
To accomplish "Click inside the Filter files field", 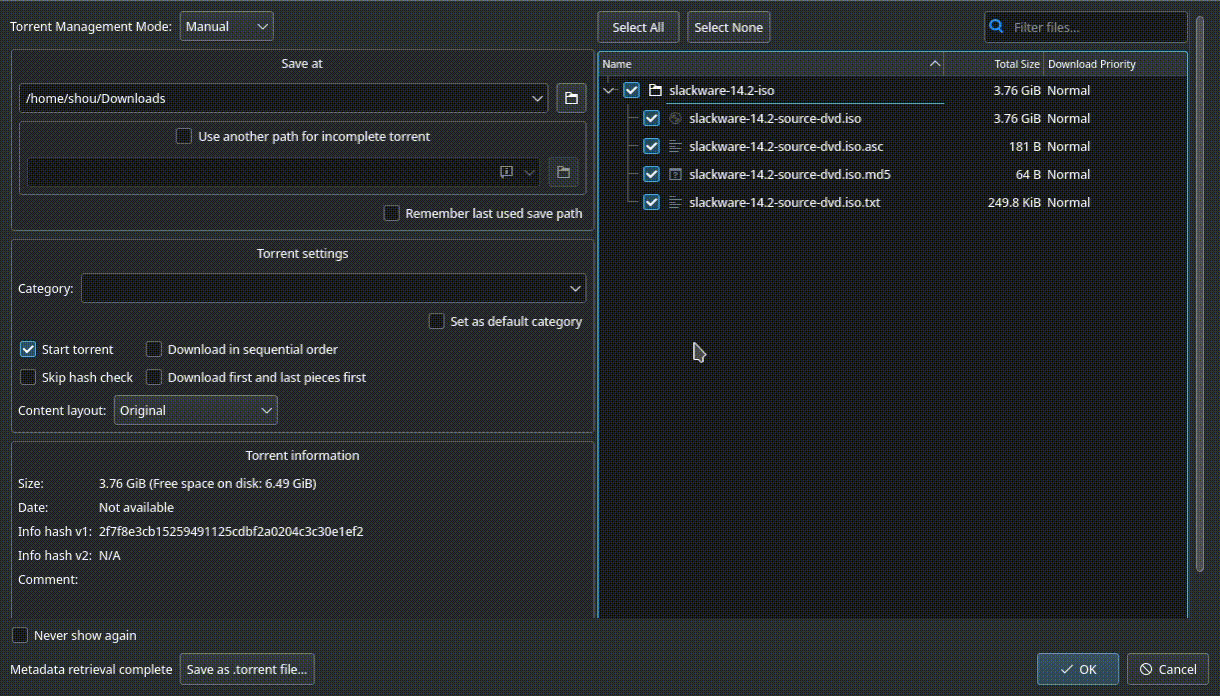I will pos(1085,27).
